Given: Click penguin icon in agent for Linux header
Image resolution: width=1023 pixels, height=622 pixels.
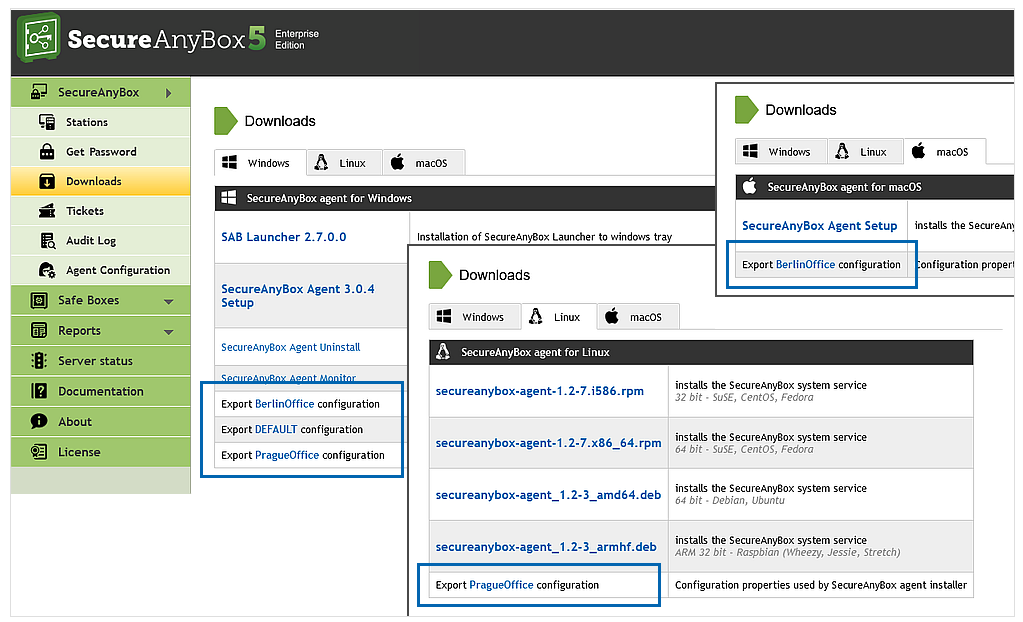Looking at the screenshot, I should [443, 352].
